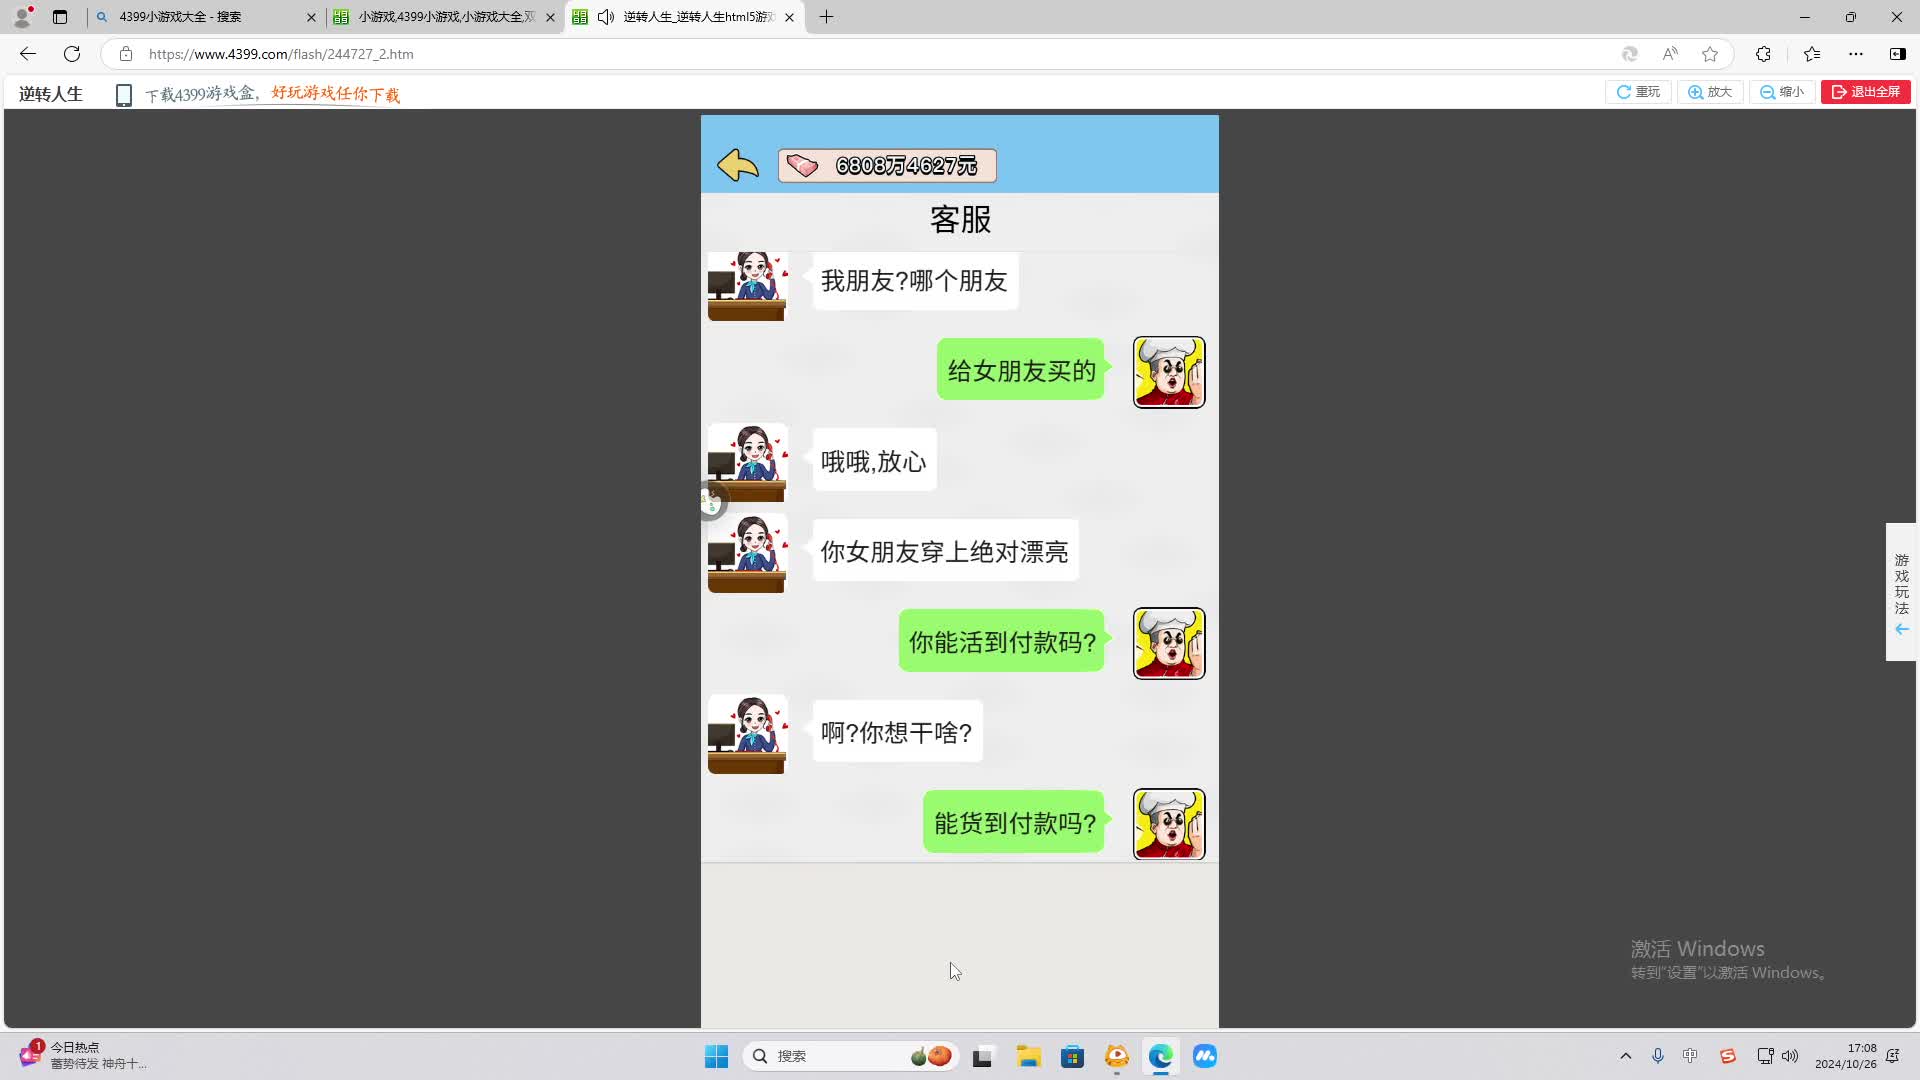Click the red 退出全屏 exit fullscreen button
1920x1080 pixels.
pos(1865,91)
